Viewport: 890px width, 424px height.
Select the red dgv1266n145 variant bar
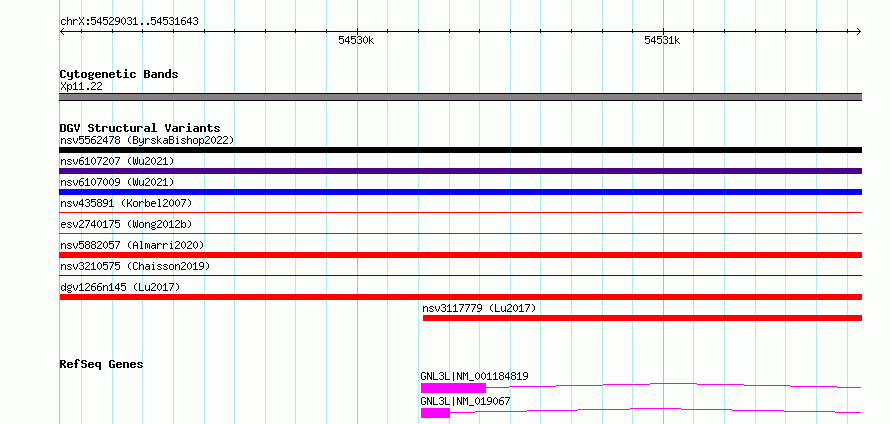tap(460, 297)
